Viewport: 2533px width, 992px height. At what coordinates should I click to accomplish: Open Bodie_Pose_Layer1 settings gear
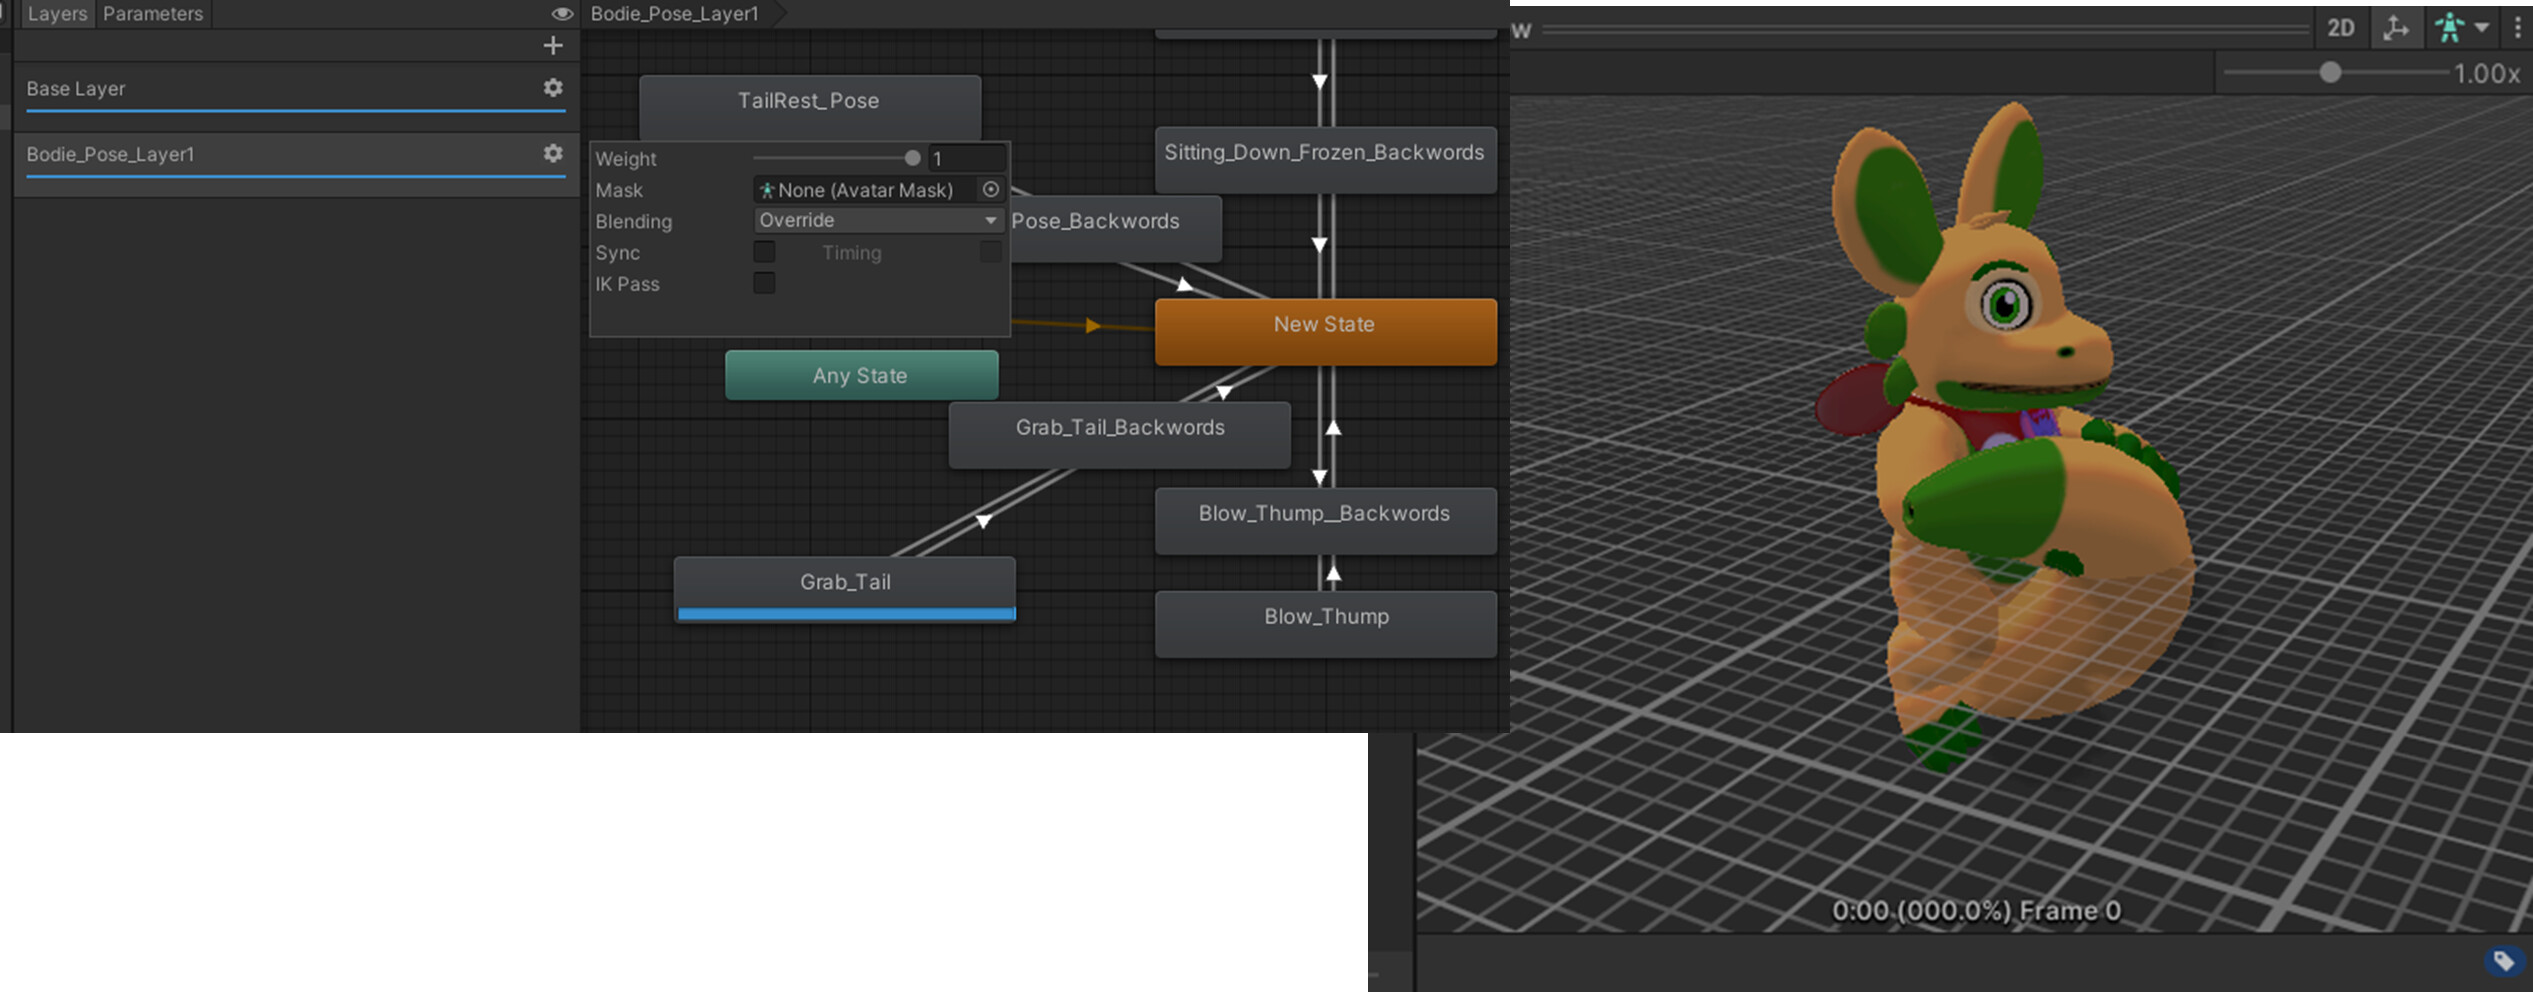pyautogui.click(x=552, y=153)
